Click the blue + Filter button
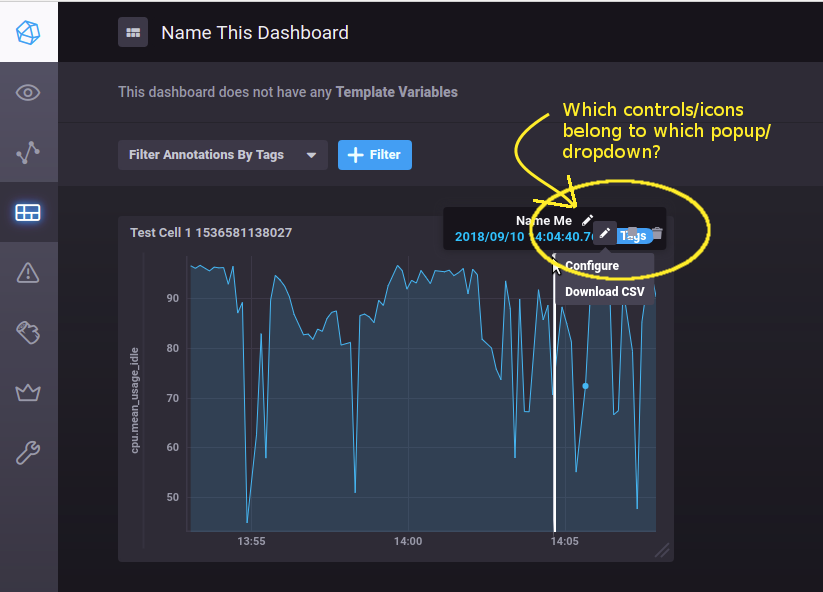This screenshot has width=823, height=592. click(x=374, y=155)
